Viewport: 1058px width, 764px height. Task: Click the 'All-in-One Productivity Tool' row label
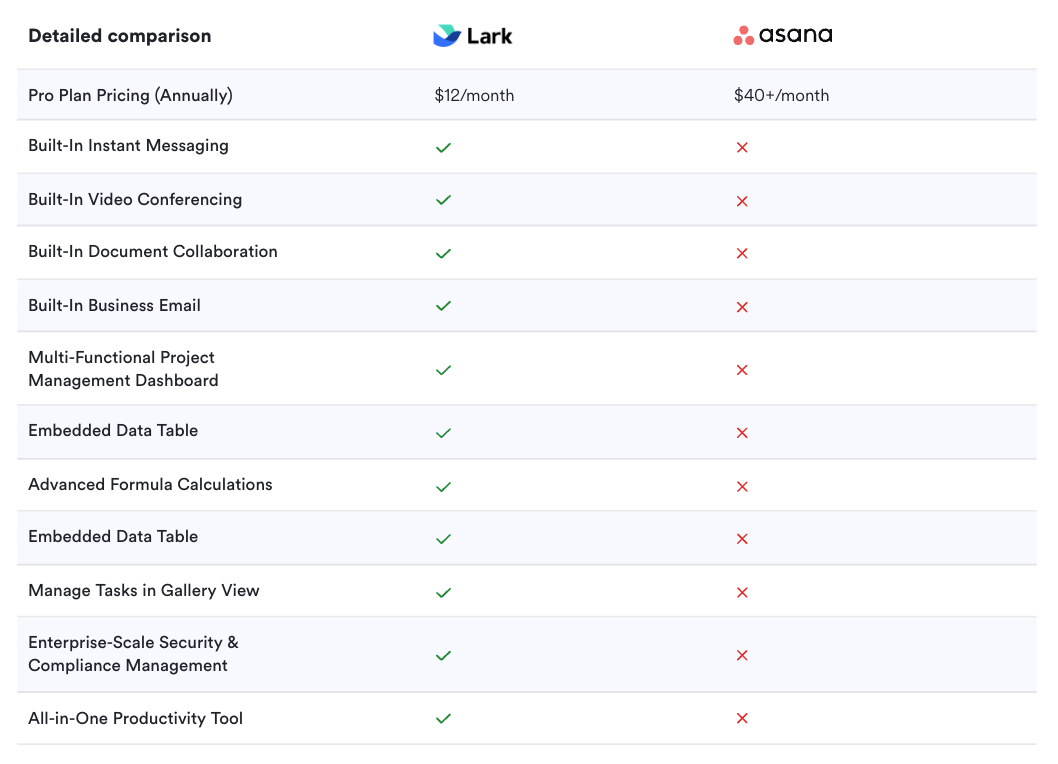135,718
